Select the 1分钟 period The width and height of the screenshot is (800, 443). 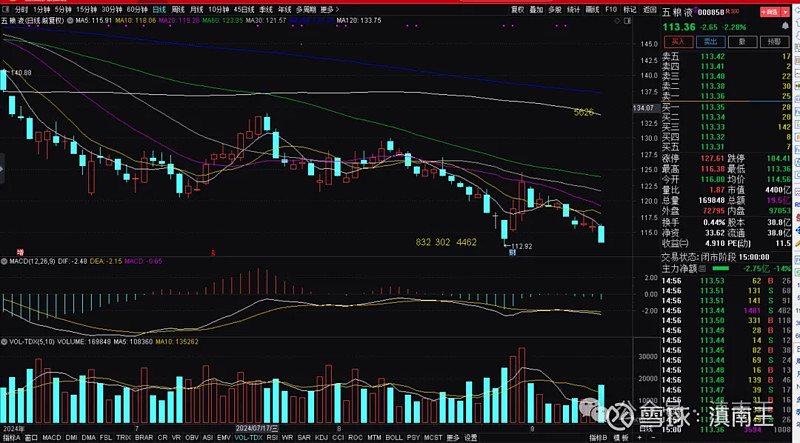pos(41,10)
